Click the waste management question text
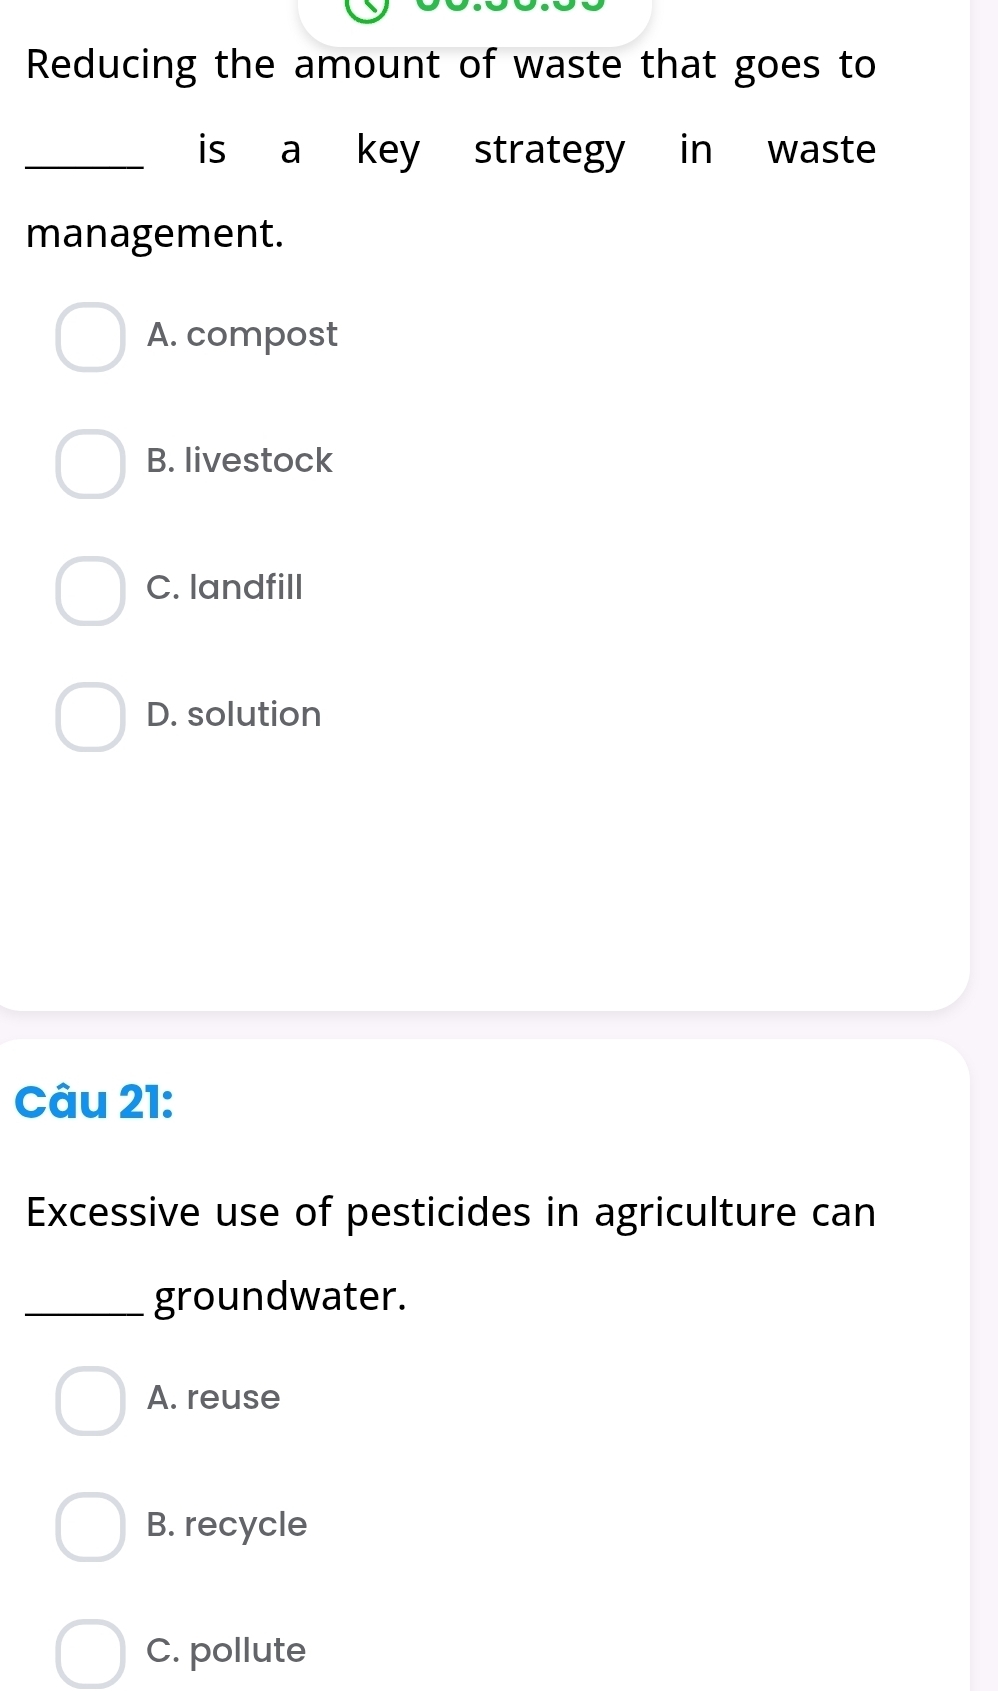The width and height of the screenshot is (998, 1691). pos(450,149)
